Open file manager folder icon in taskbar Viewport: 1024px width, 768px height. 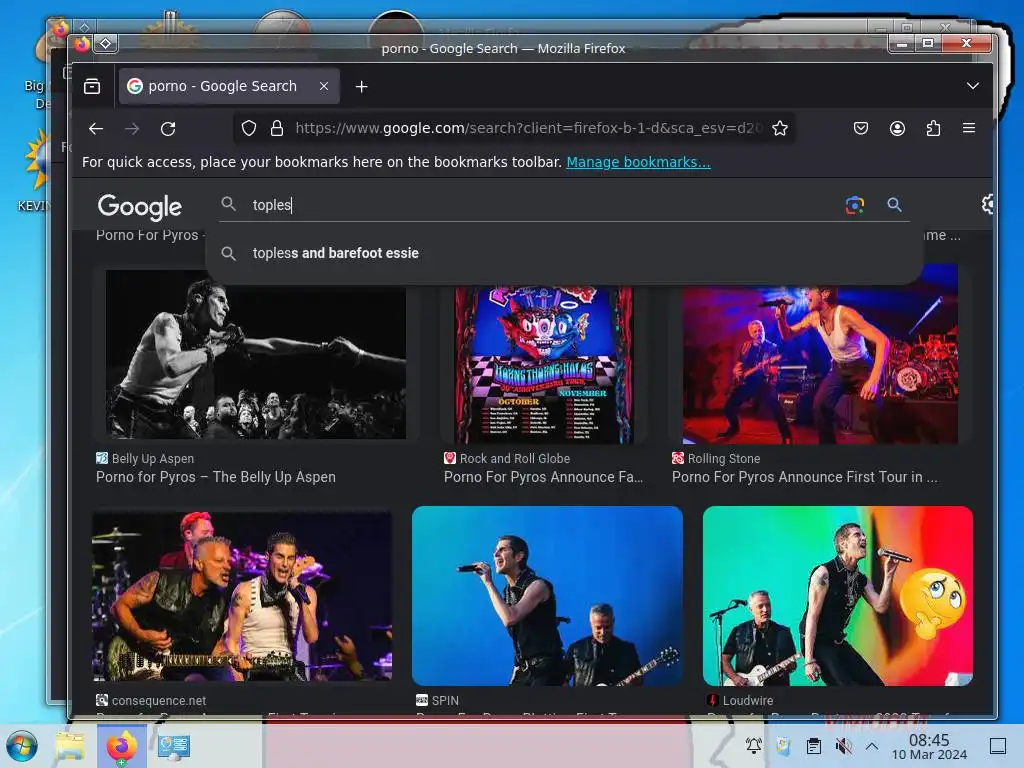pyautogui.click(x=70, y=746)
